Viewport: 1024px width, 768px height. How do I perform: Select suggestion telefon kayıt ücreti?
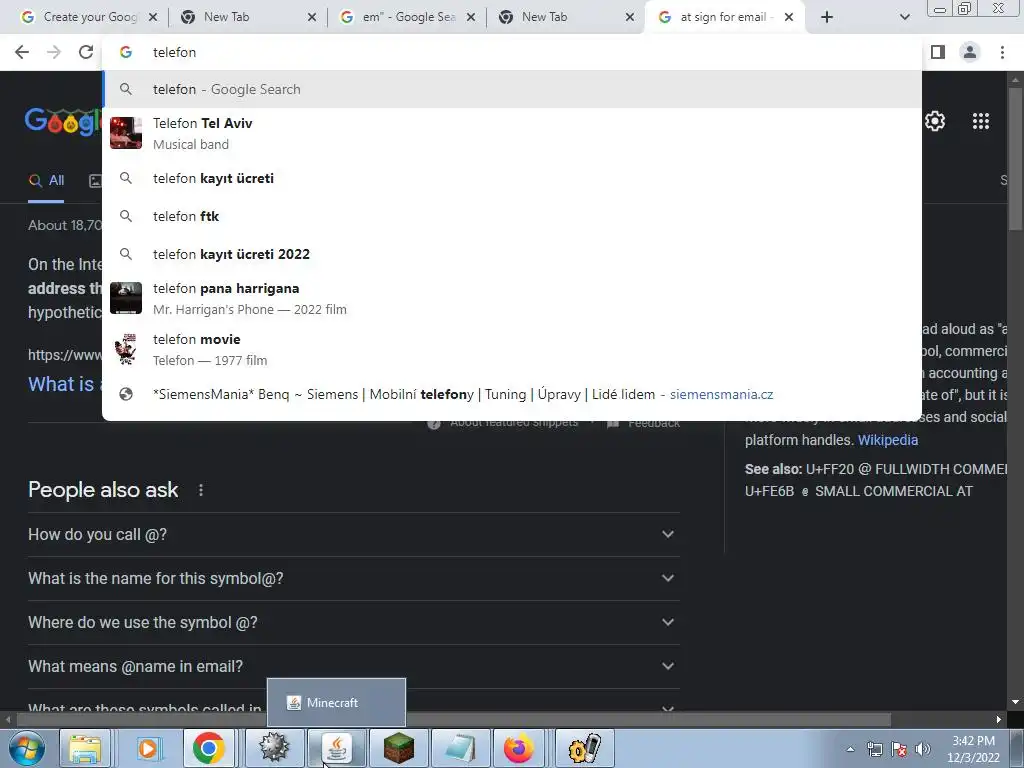(512, 178)
